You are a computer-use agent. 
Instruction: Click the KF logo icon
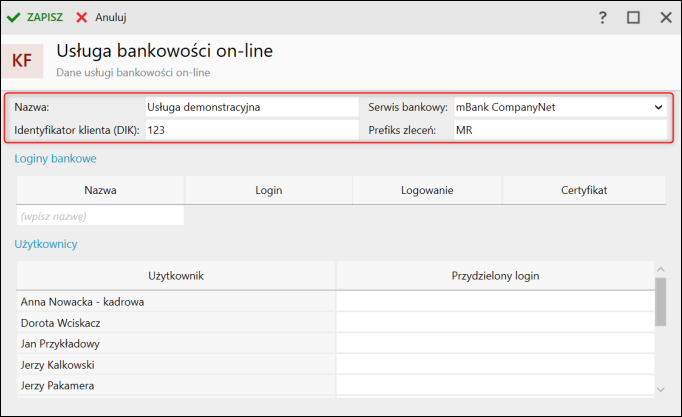tap(21, 60)
